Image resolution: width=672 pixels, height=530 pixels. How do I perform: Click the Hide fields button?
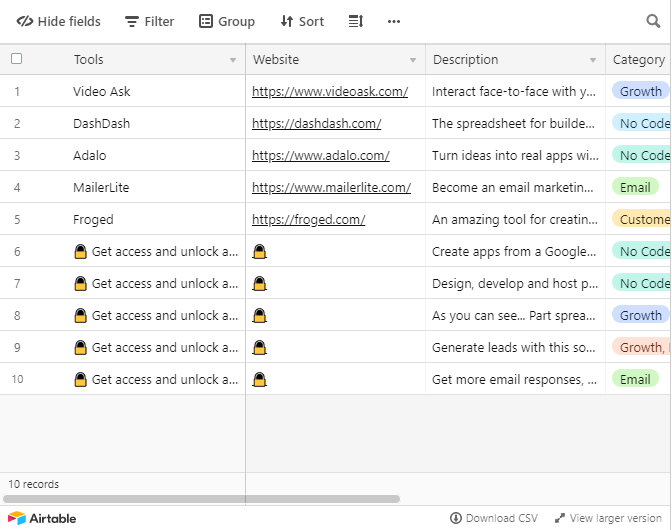(59, 21)
